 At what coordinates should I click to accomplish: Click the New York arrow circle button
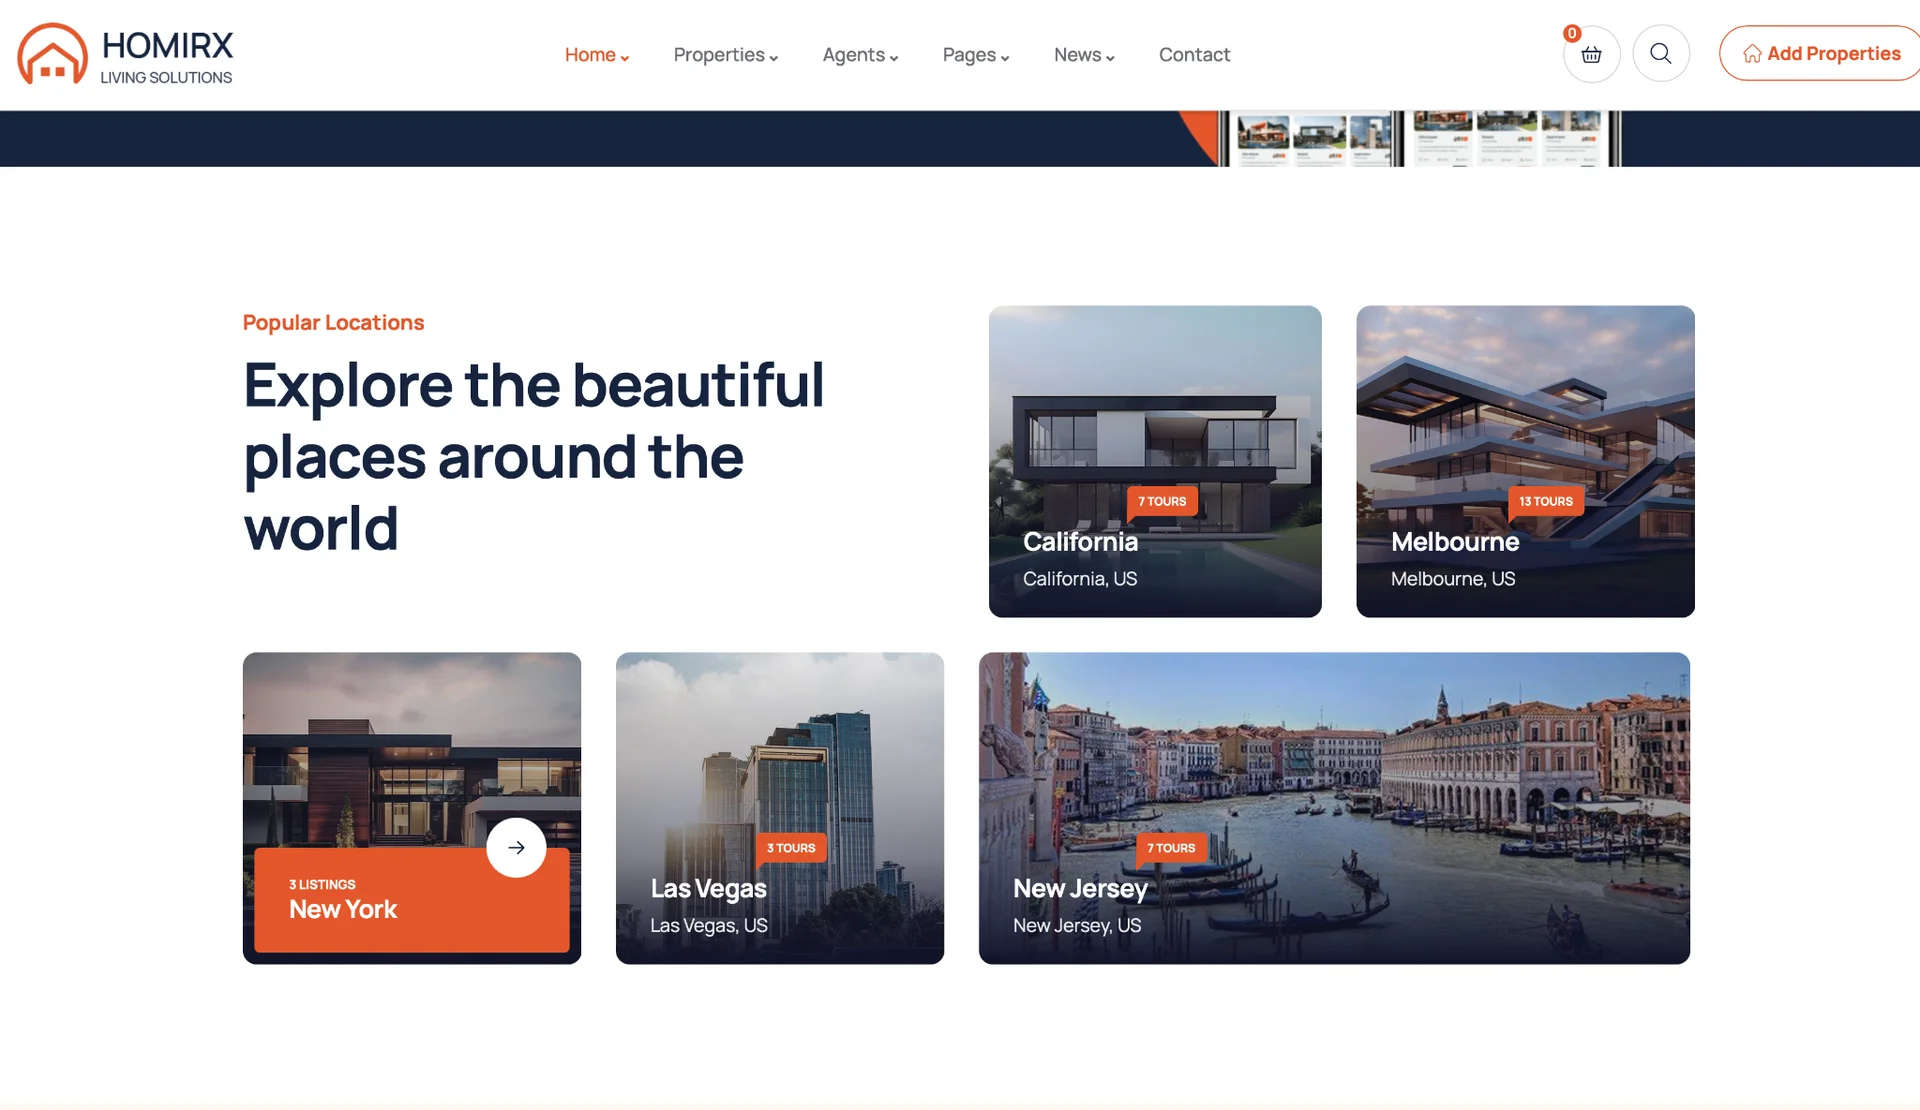[x=516, y=848]
